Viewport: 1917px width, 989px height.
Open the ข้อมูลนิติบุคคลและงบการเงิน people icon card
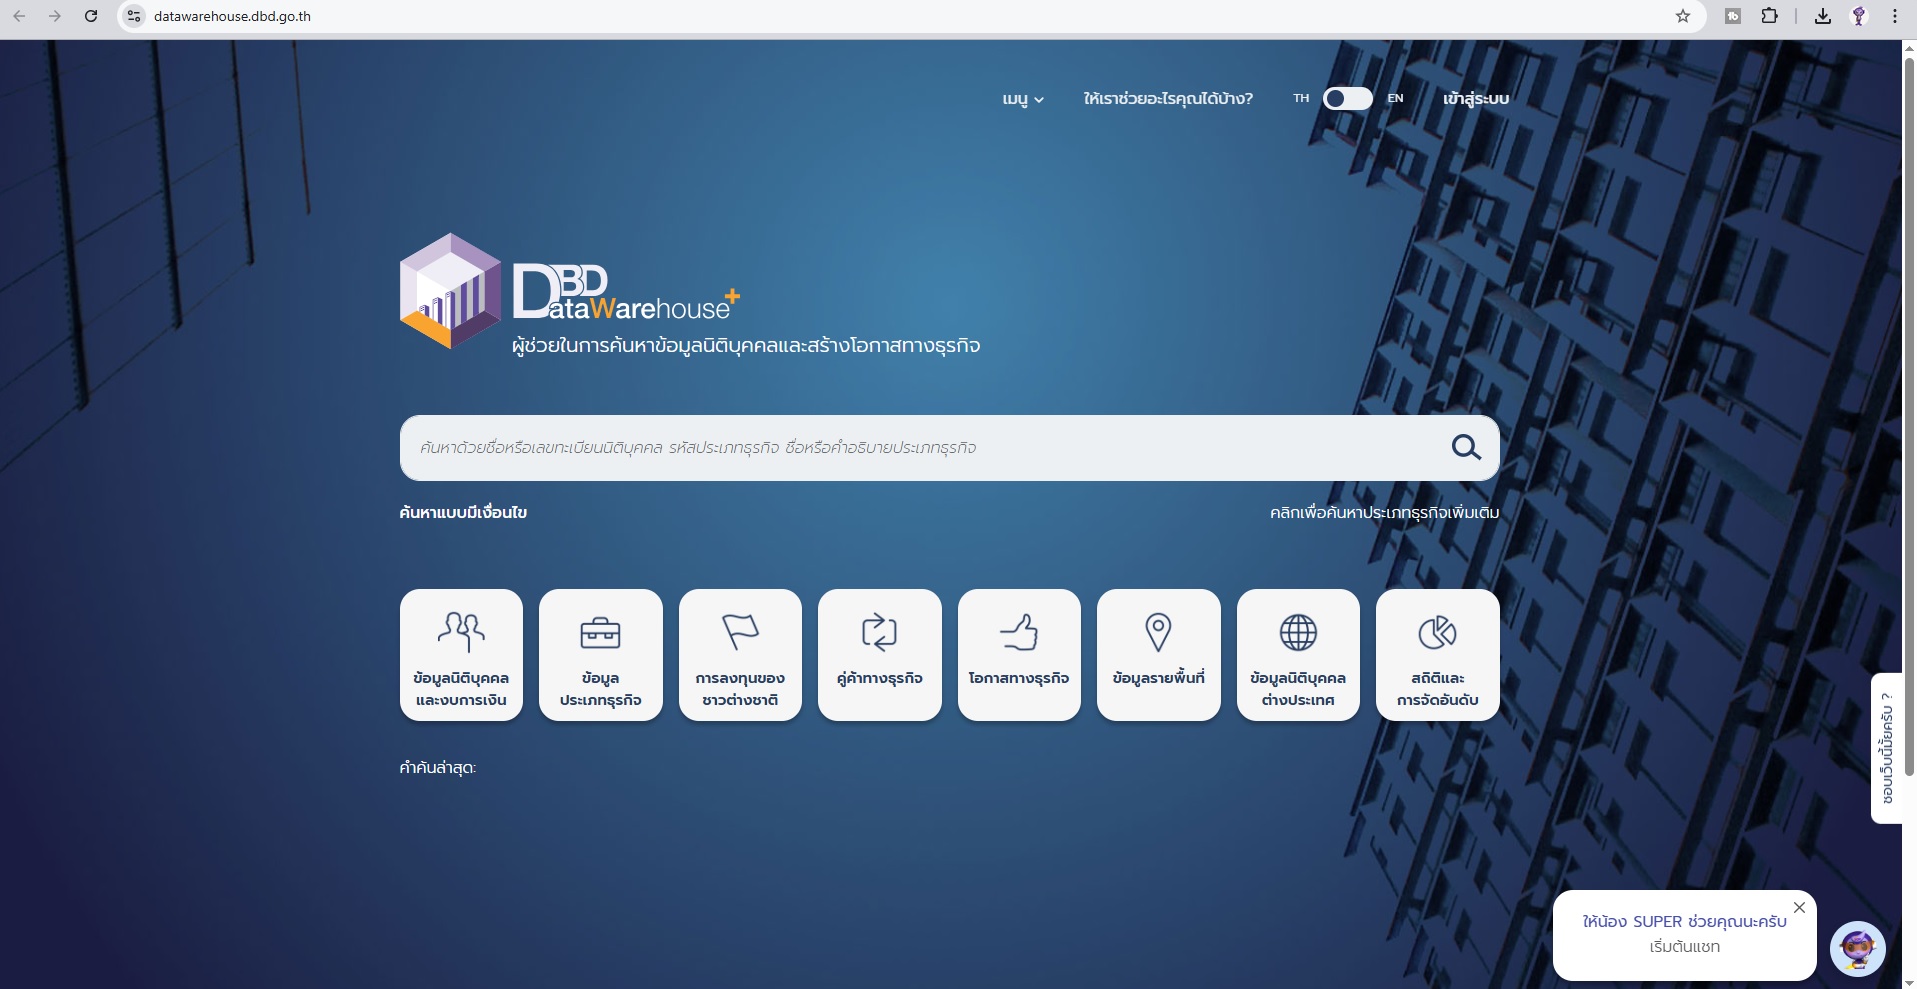click(x=461, y=655)
